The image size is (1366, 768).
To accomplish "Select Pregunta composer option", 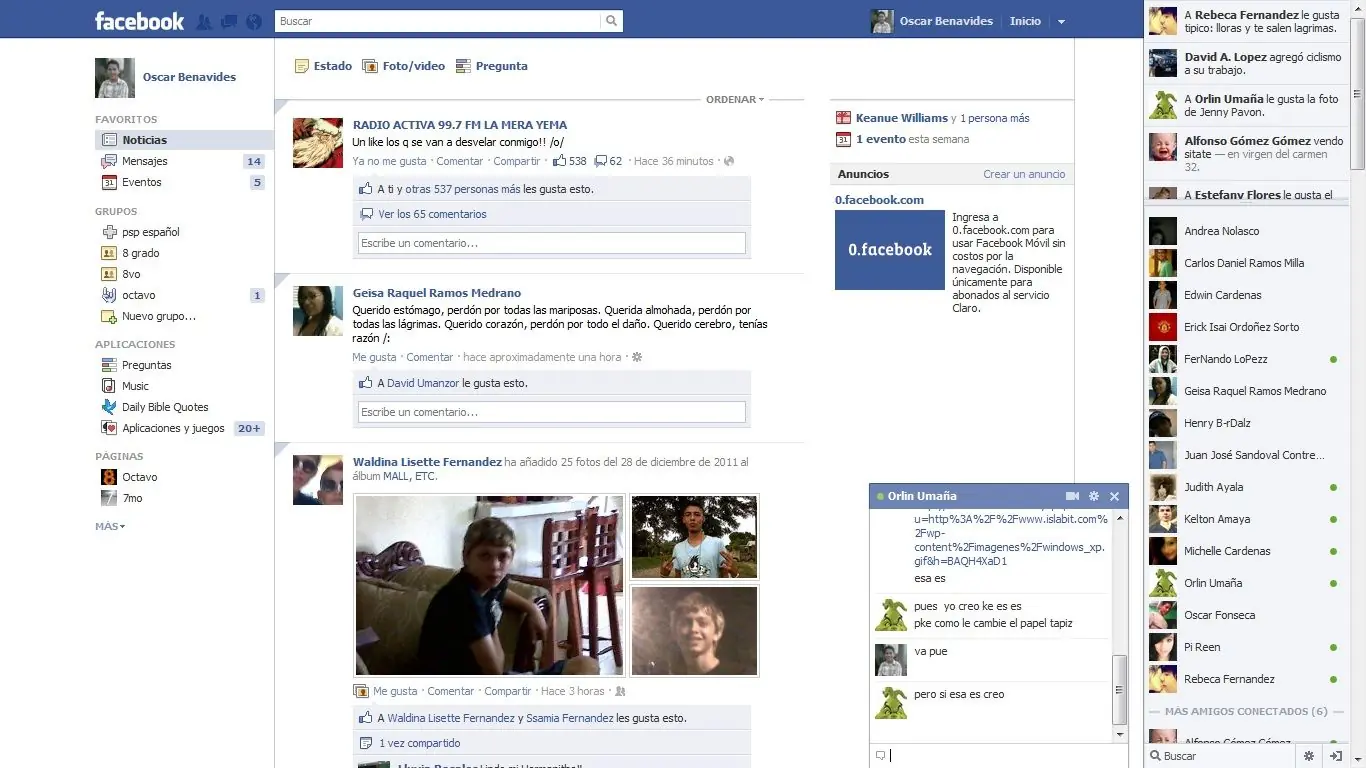I will (491, 66).
